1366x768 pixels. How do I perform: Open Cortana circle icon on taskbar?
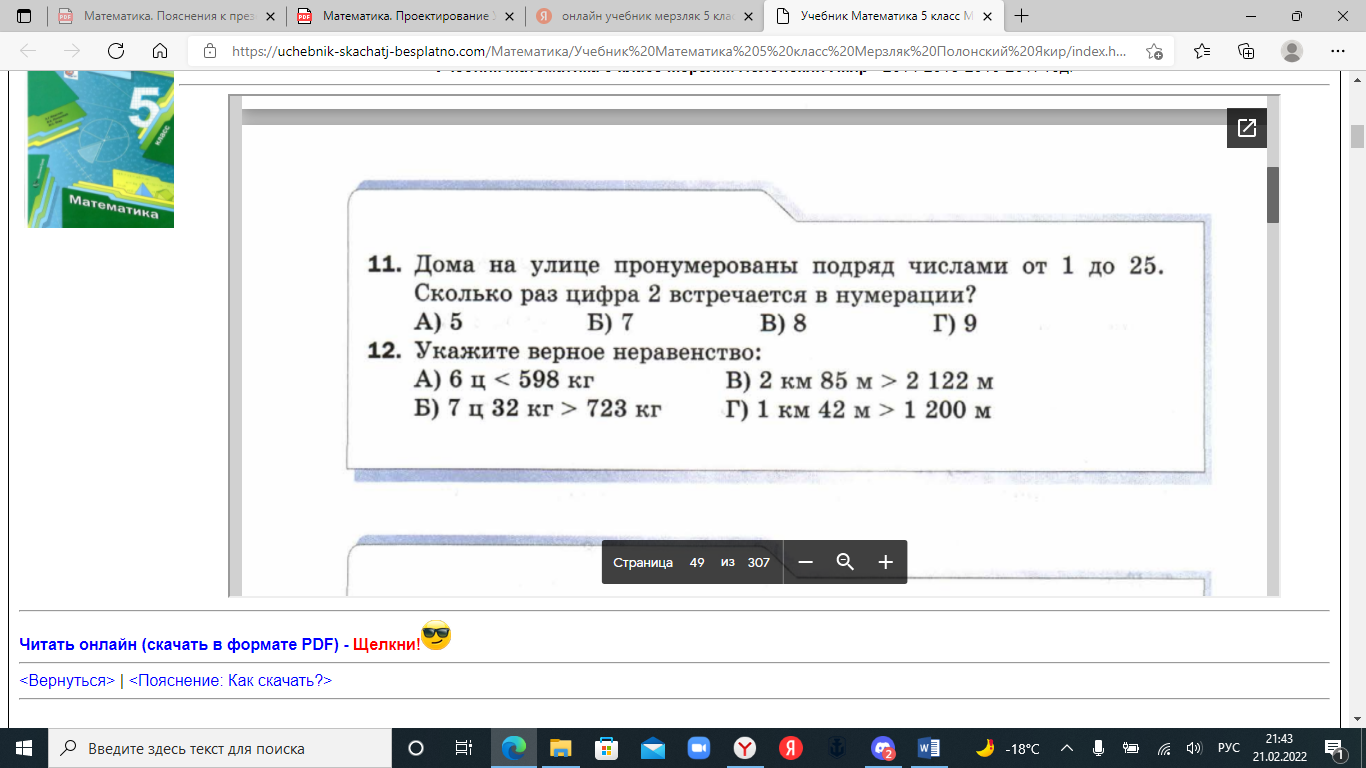tap(416, 748)
